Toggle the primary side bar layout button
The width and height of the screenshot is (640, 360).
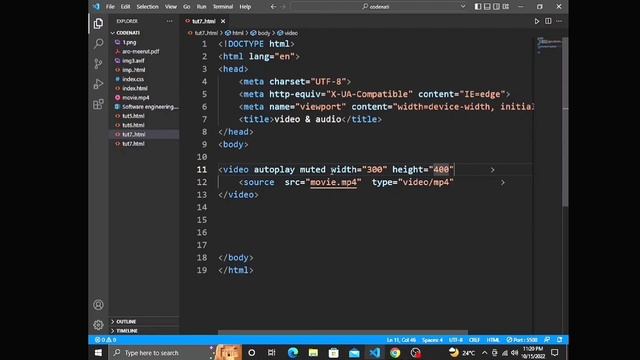(478, 7)
